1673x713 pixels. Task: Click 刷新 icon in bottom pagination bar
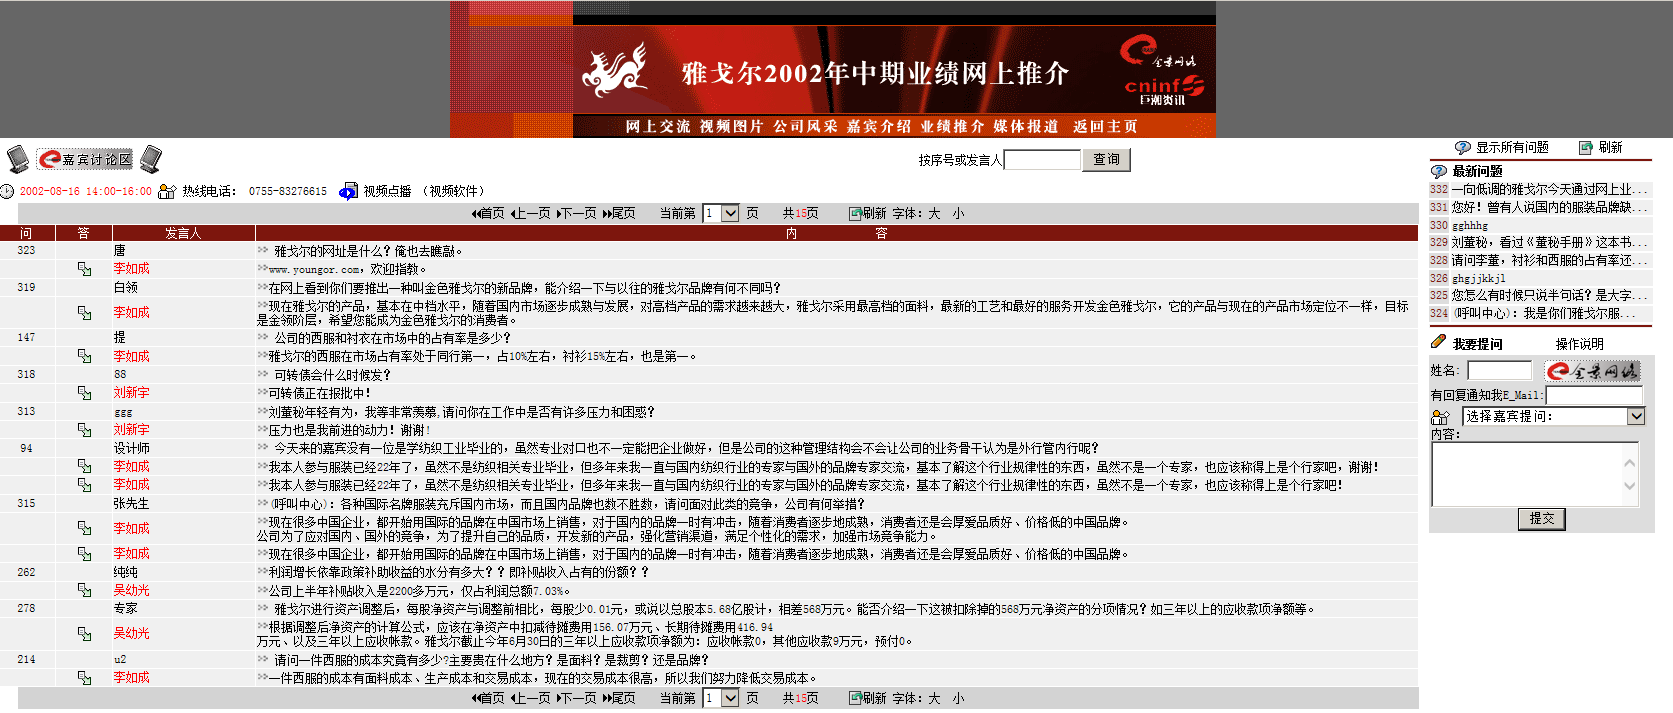point(855,698)
